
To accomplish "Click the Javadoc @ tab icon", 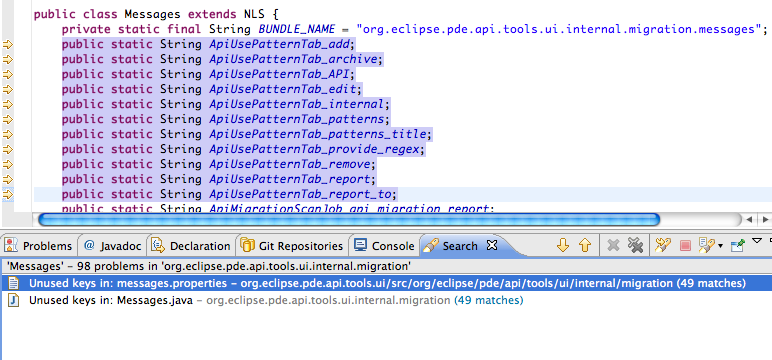I will pos(89,245).
